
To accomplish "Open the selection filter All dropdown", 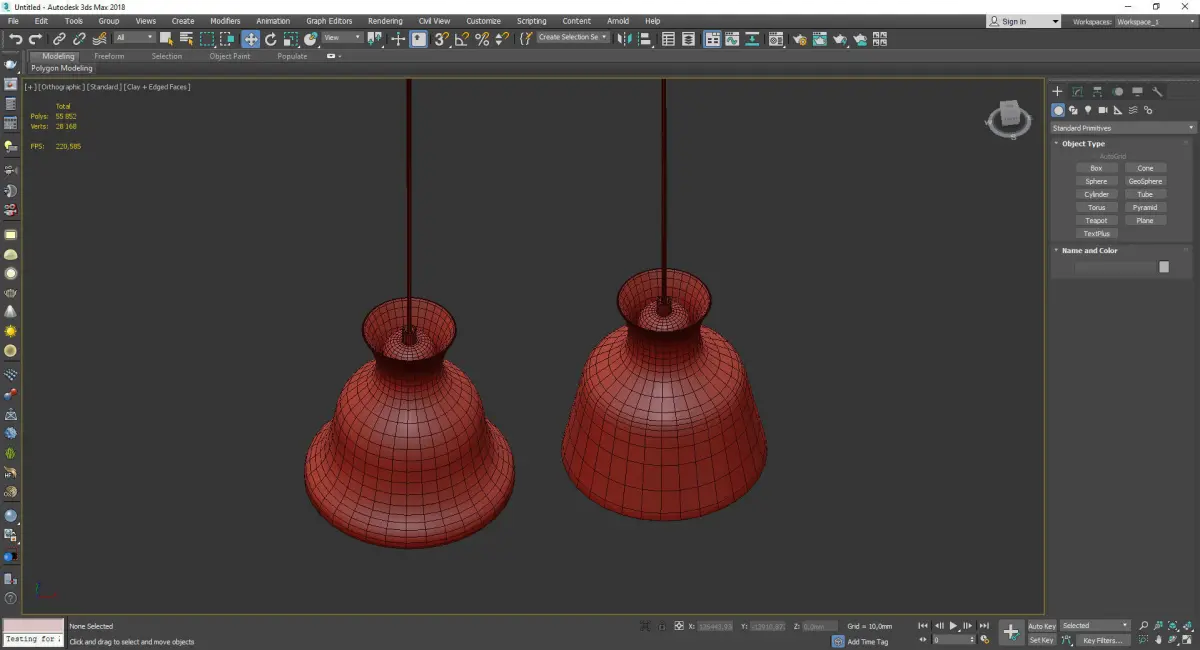I will click(134, 38).
